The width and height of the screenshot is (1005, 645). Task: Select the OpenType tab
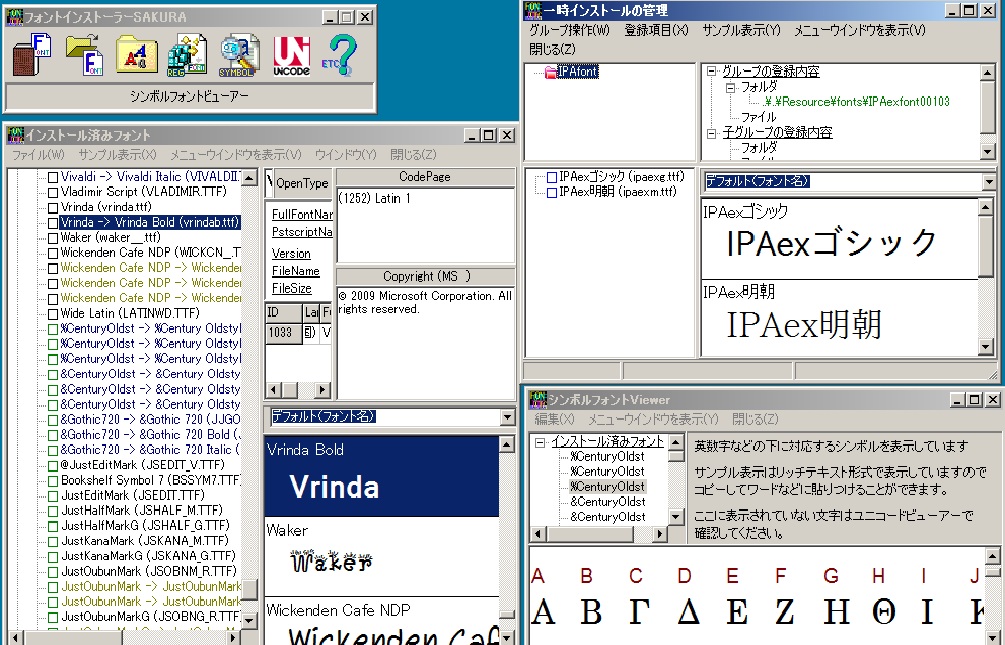point(303,183)
